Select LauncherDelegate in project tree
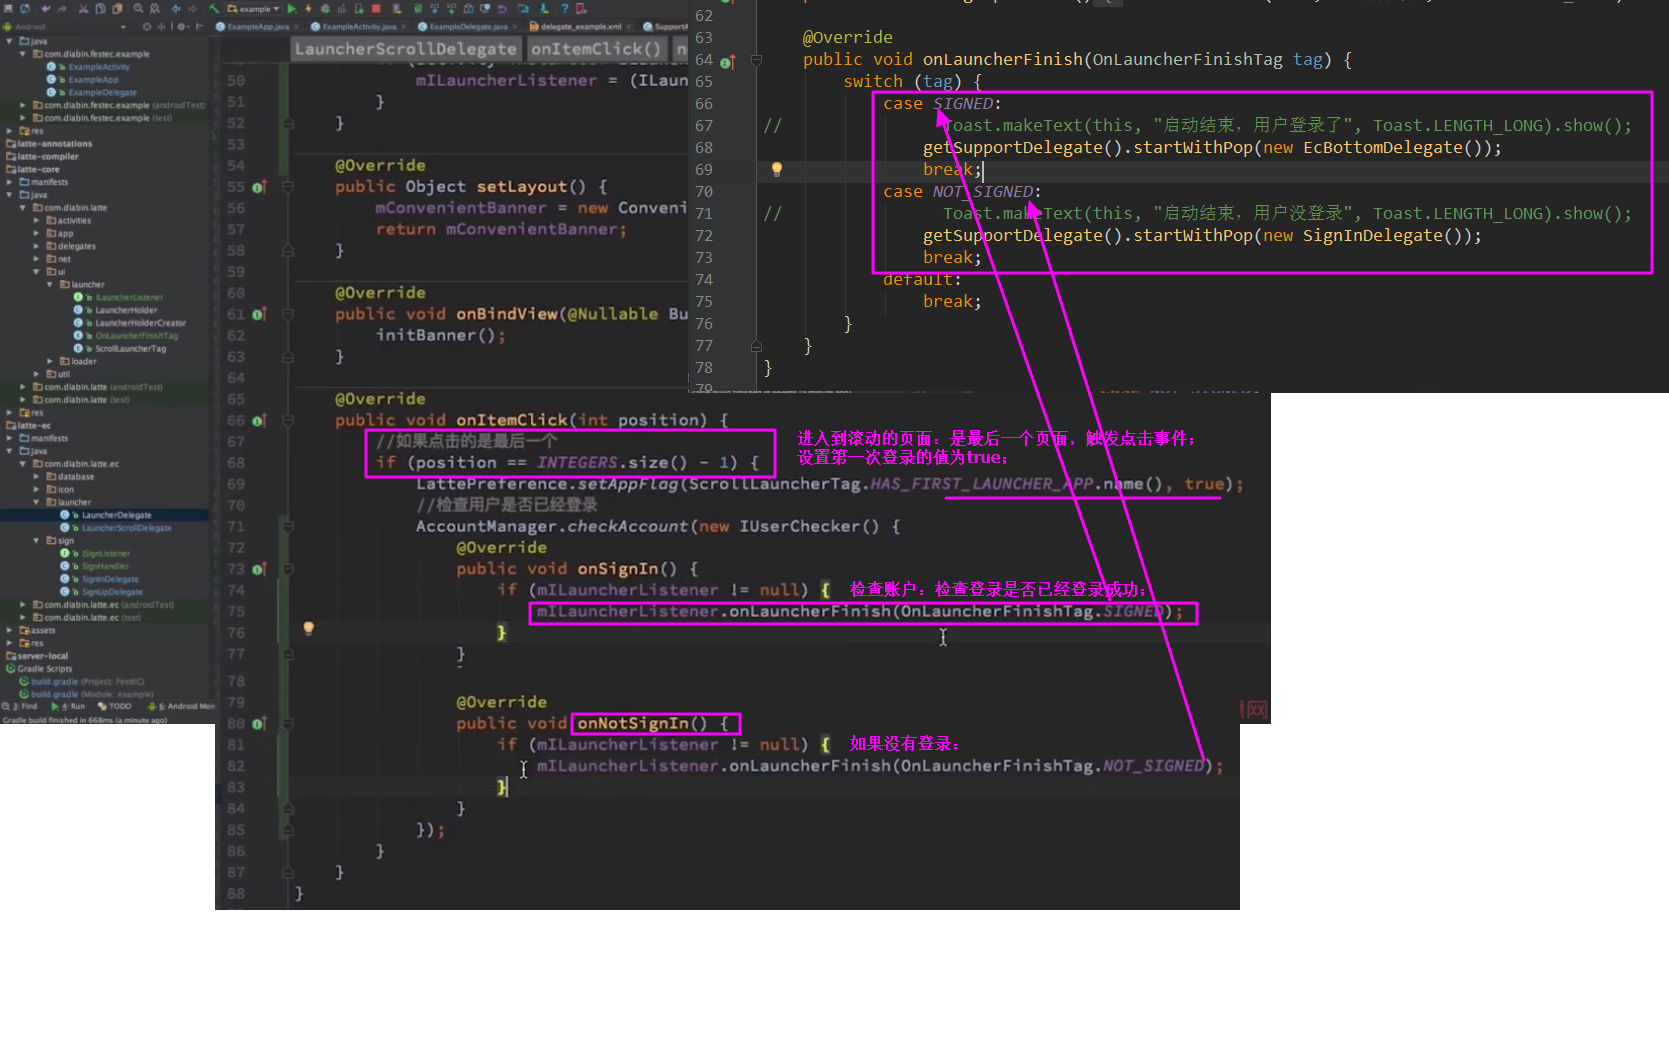Screen dimensions: 1669x1050 (106, 515)
